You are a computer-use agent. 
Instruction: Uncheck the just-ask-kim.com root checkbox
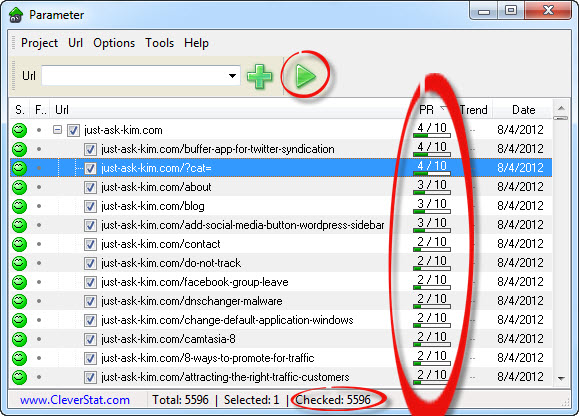(73, 130)
